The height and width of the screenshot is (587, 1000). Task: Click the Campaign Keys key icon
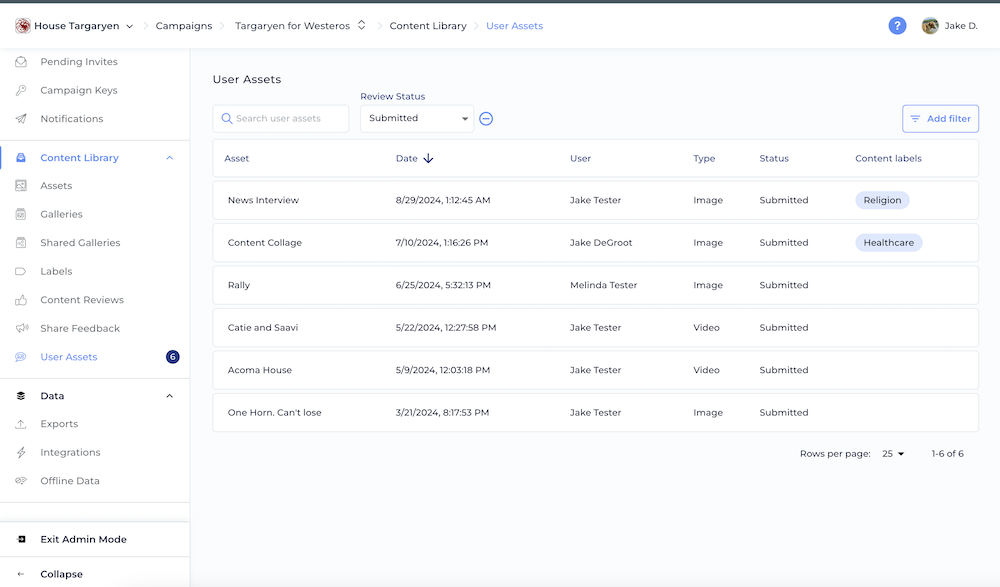[21, 90]
